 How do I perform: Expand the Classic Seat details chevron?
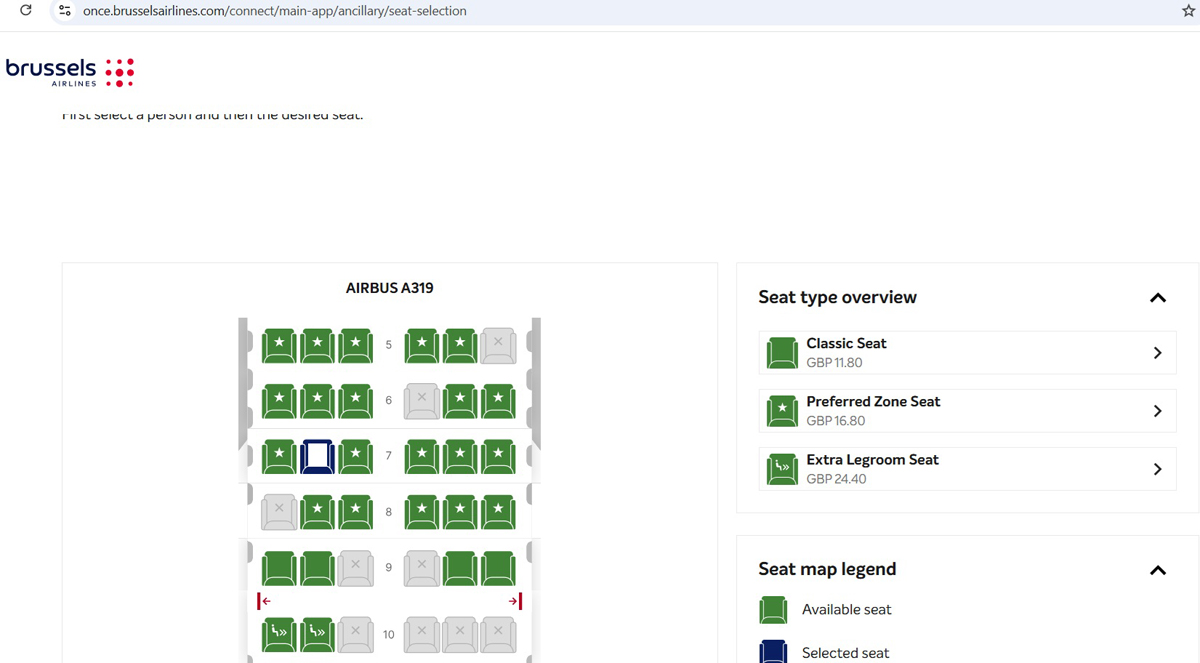(x=1157, y=353)
